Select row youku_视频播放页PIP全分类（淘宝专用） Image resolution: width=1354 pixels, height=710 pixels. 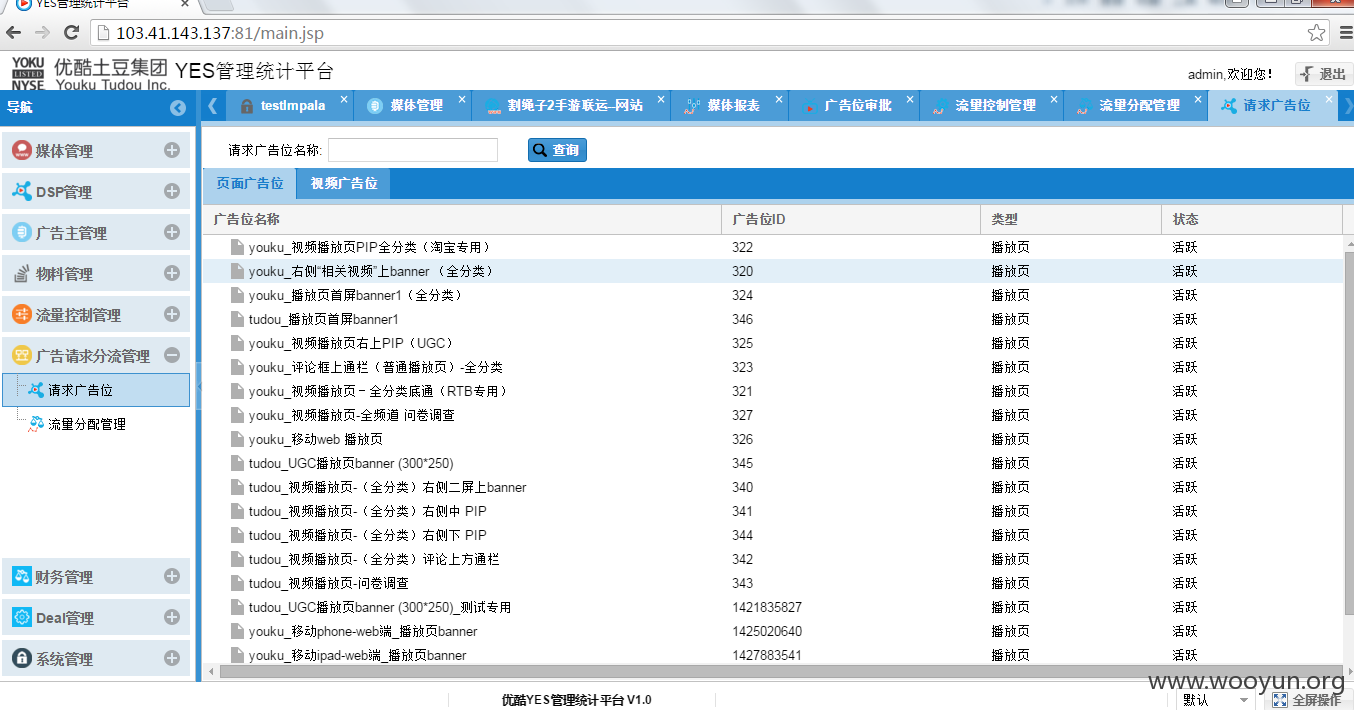pos(772,247)
